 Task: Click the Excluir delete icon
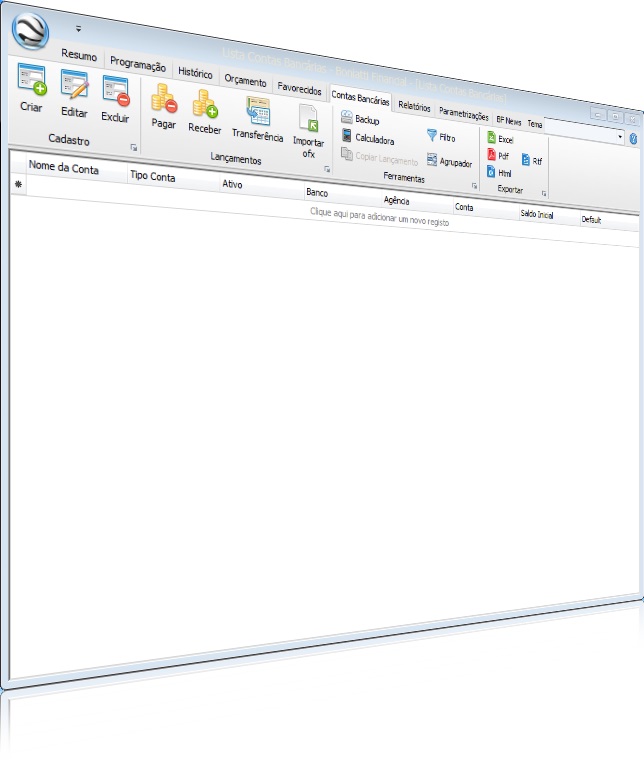pyautogui.click(x=116, y=91)
